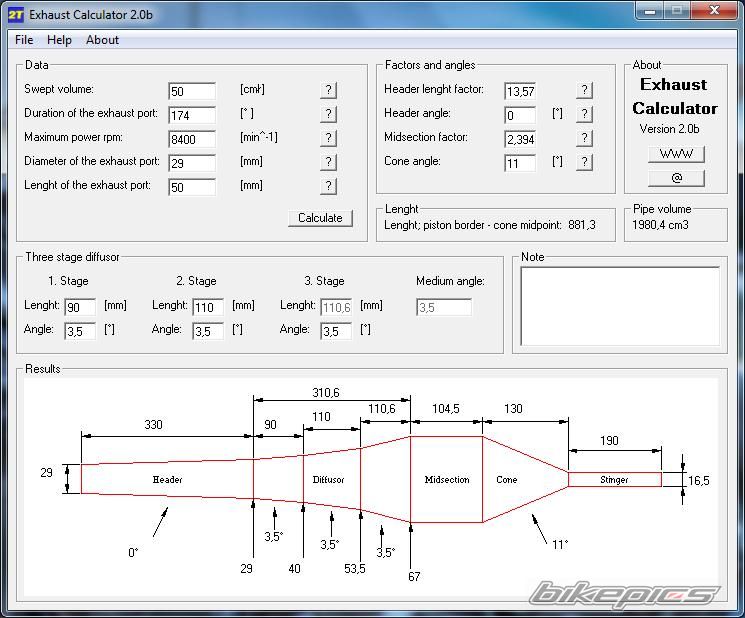
Task: Click the 1980,4 cm3 pipe volume value
Action: [660, 225]
